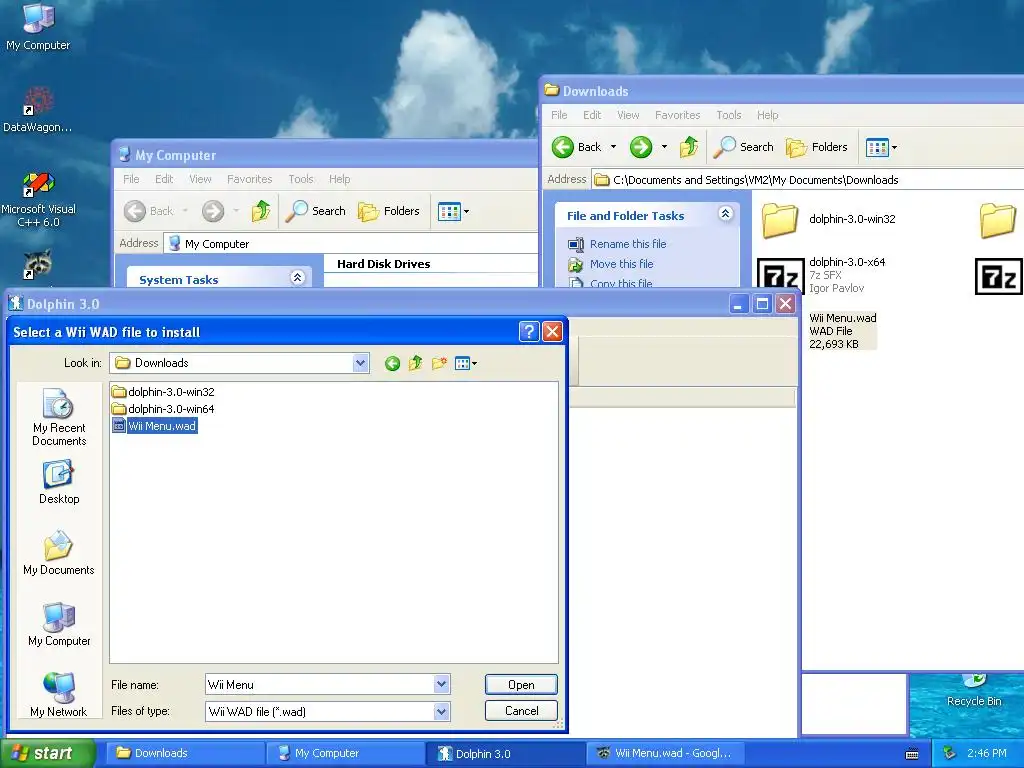Open My Computer desktop icon

(x=38, y=27)
